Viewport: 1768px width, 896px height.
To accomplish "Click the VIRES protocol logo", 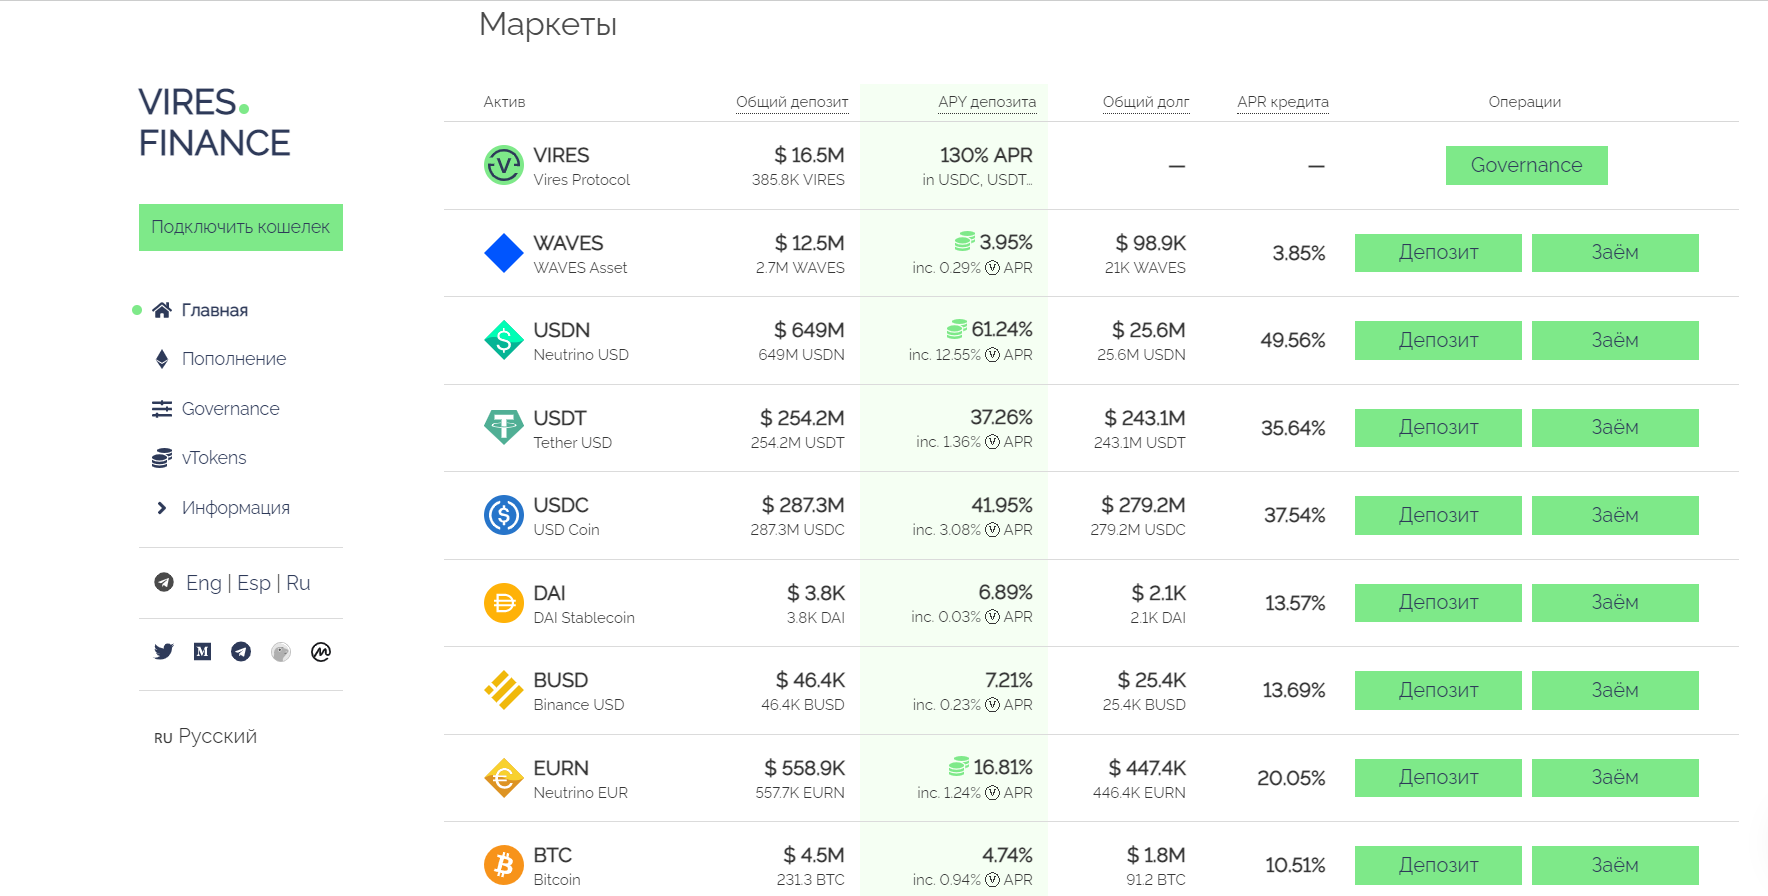I will point(504,165).
